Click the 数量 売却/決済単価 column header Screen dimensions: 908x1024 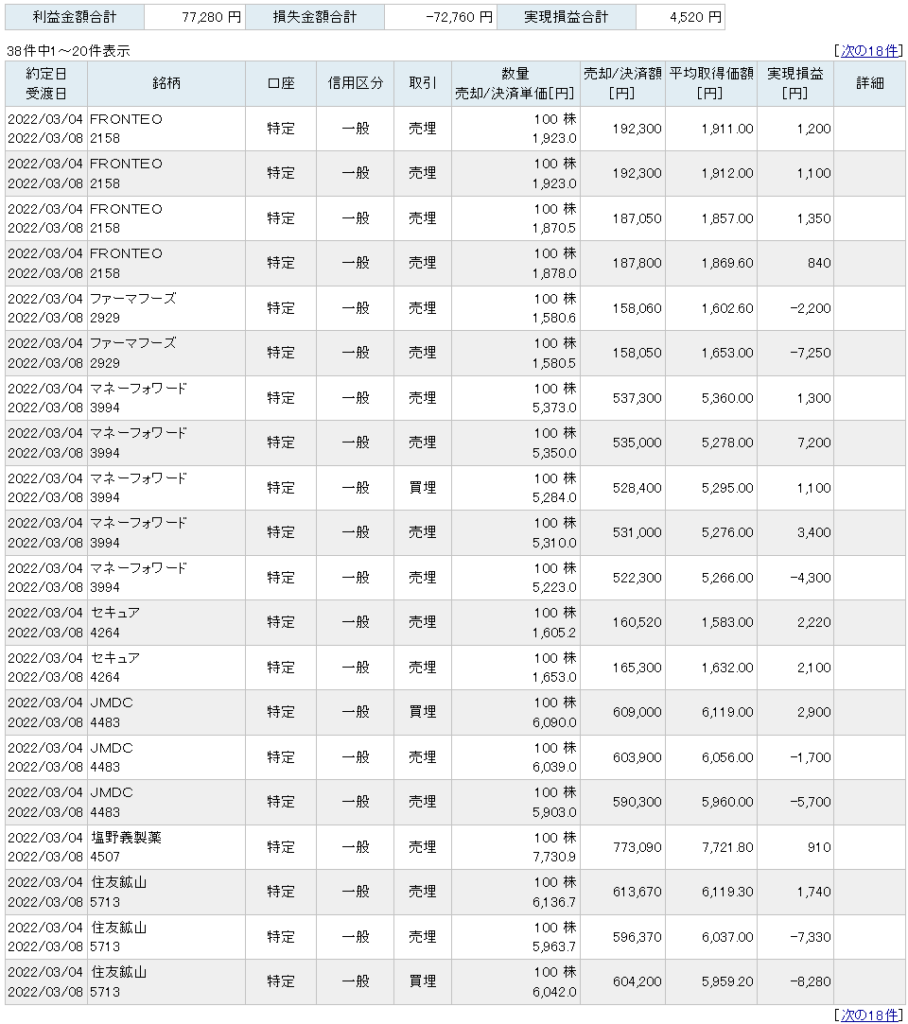point(515,84)
